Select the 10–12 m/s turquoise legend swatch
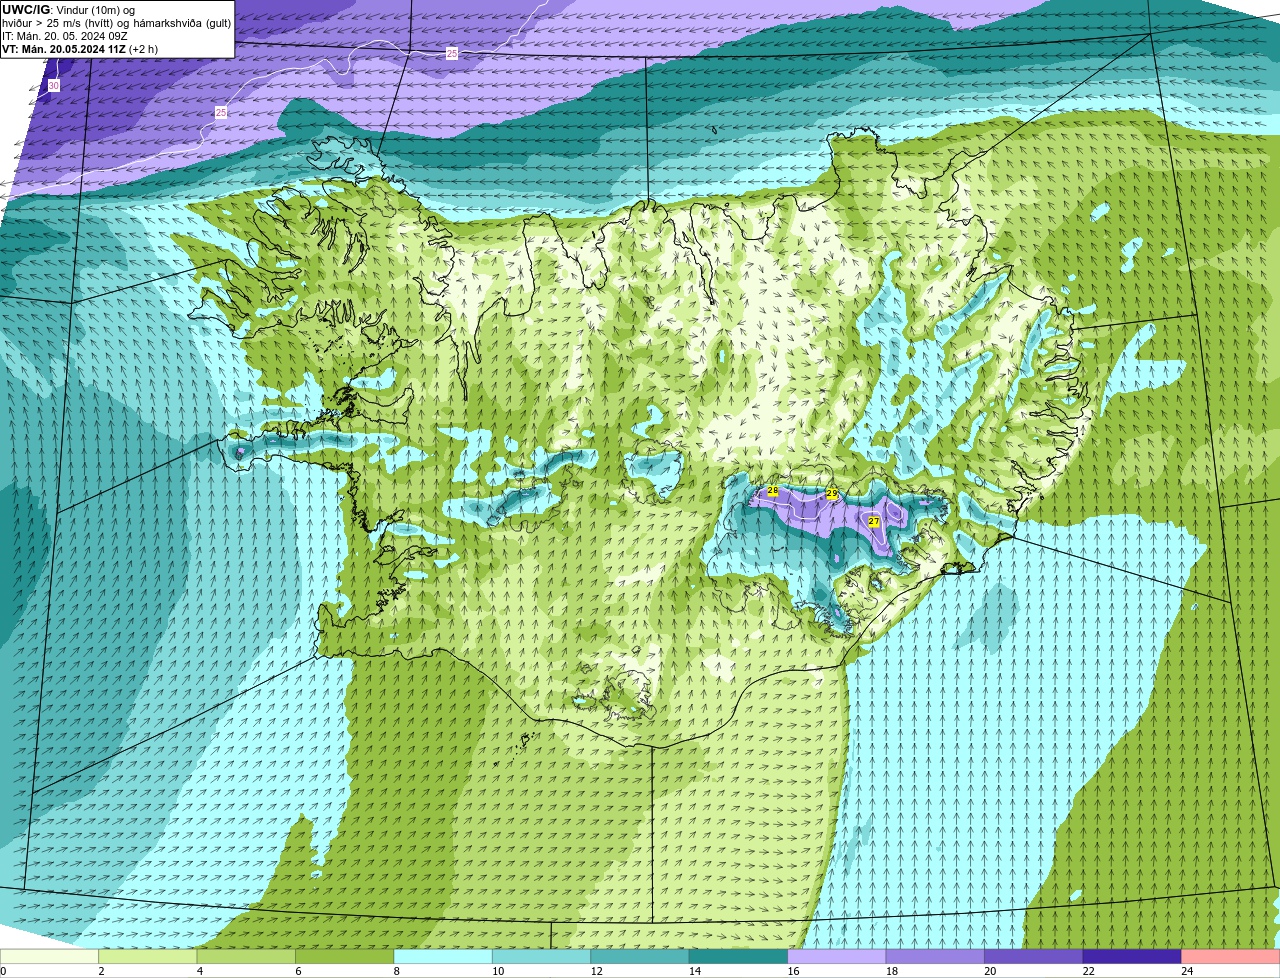Screen dimensions: 1280x978 pyautogui.click(x=541, y=956)
